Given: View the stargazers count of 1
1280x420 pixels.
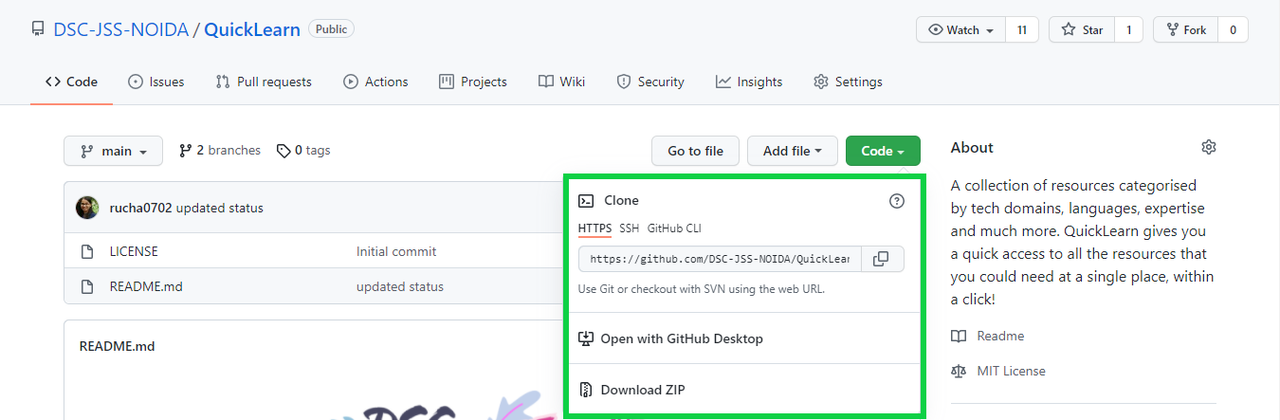Looking at the screenshot, I should click(x=1129, y=30).
